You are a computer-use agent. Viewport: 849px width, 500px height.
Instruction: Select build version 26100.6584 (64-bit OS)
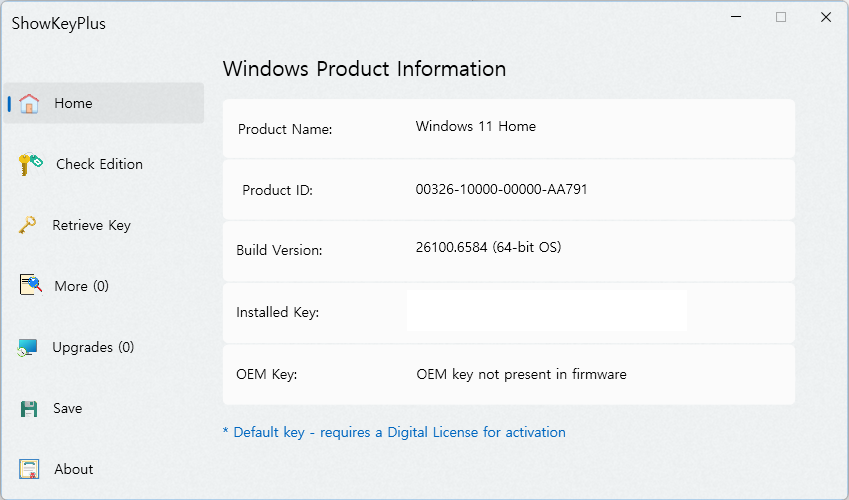488,247
